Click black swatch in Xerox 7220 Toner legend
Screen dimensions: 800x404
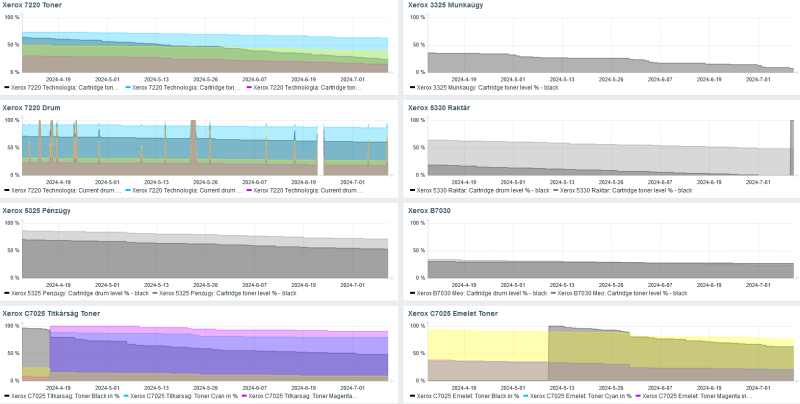pos(7,88)
